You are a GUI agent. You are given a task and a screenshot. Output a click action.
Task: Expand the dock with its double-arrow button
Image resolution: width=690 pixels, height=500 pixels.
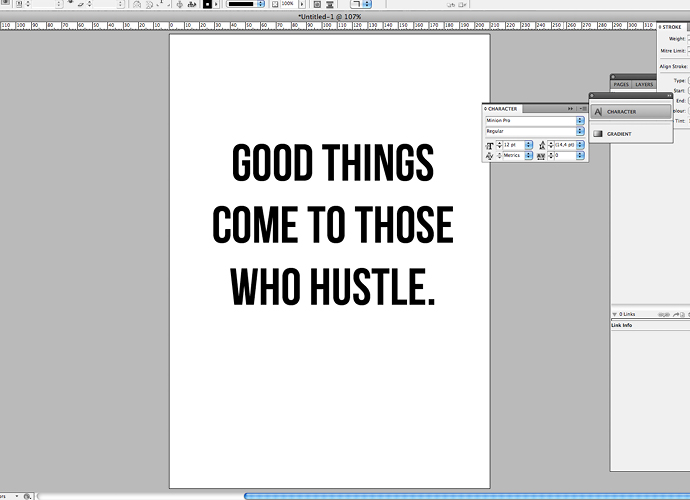click(x=669, y=96)
